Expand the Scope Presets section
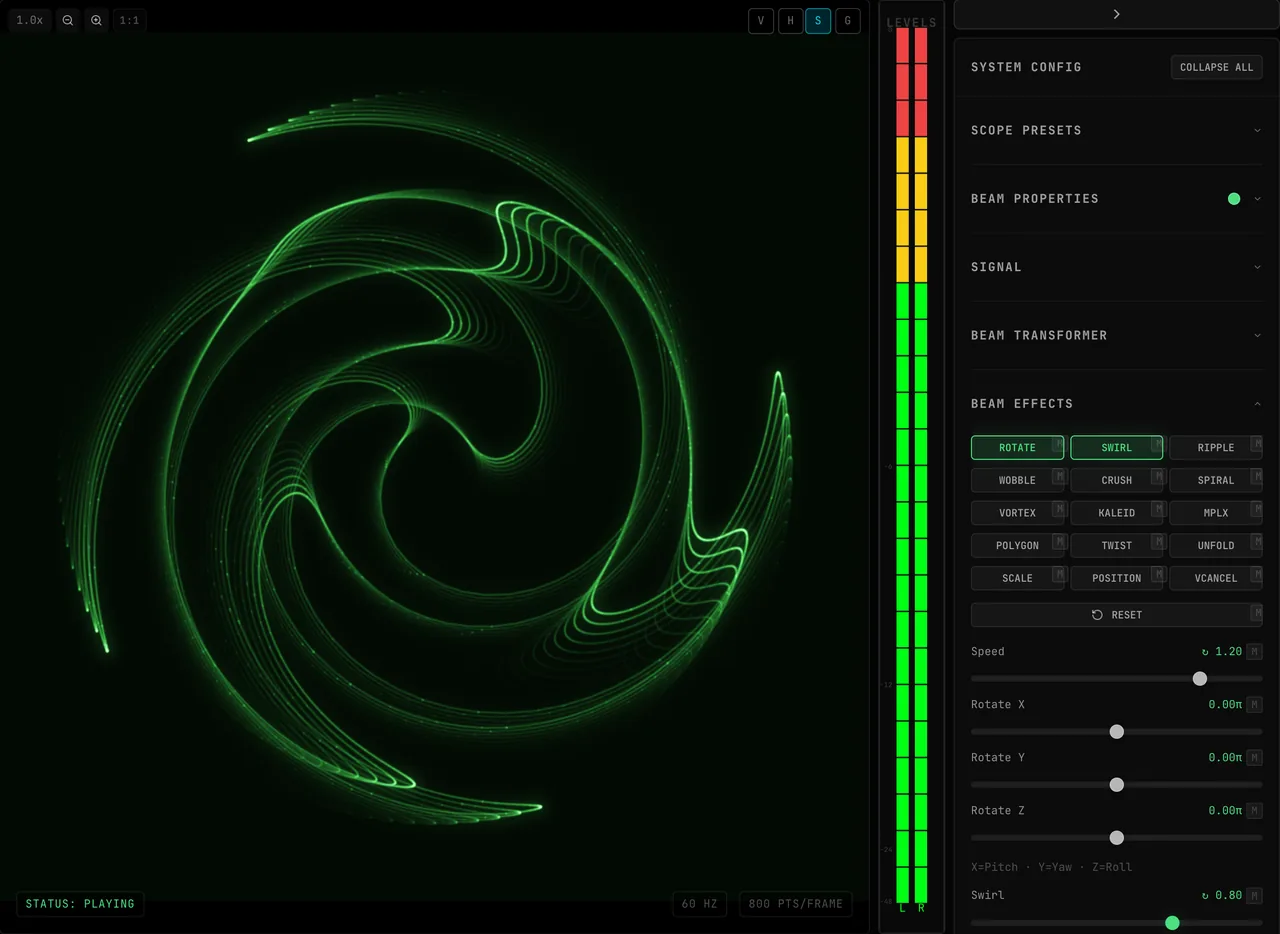The height and width of the screenshot is (934, 1280). coord(1116,130)
